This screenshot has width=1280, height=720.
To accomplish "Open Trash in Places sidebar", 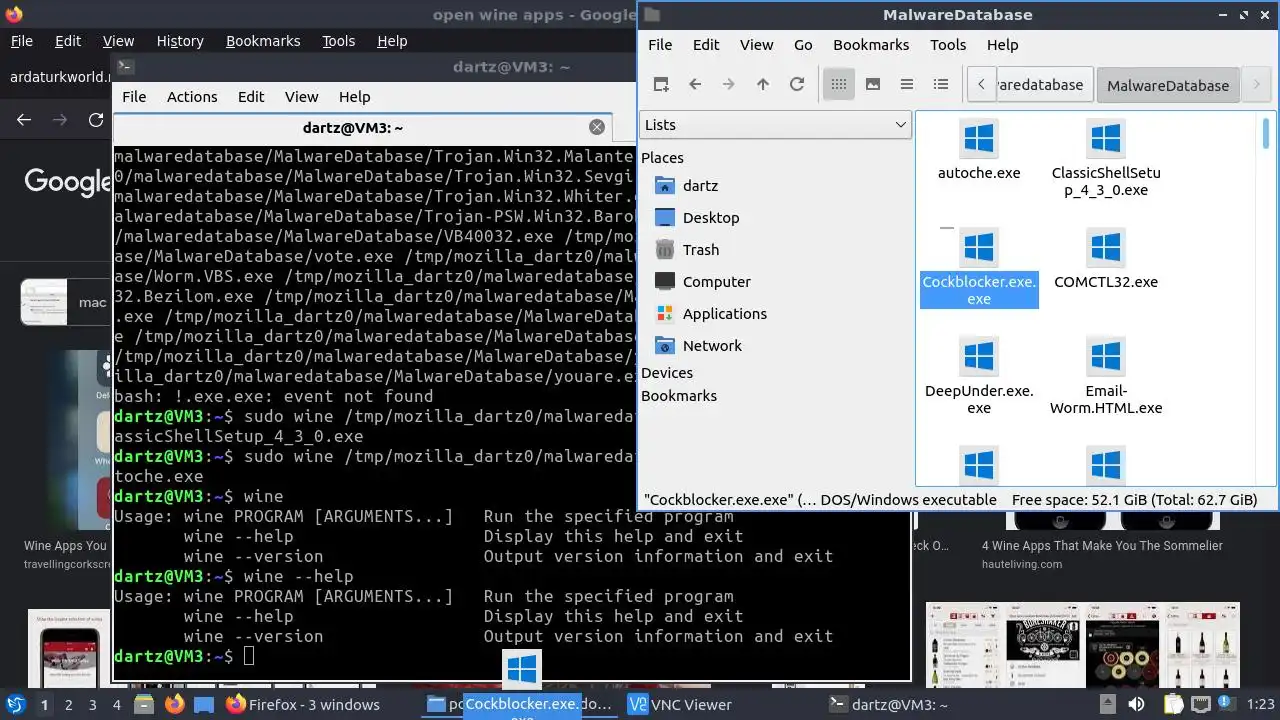I will point(700,250).
